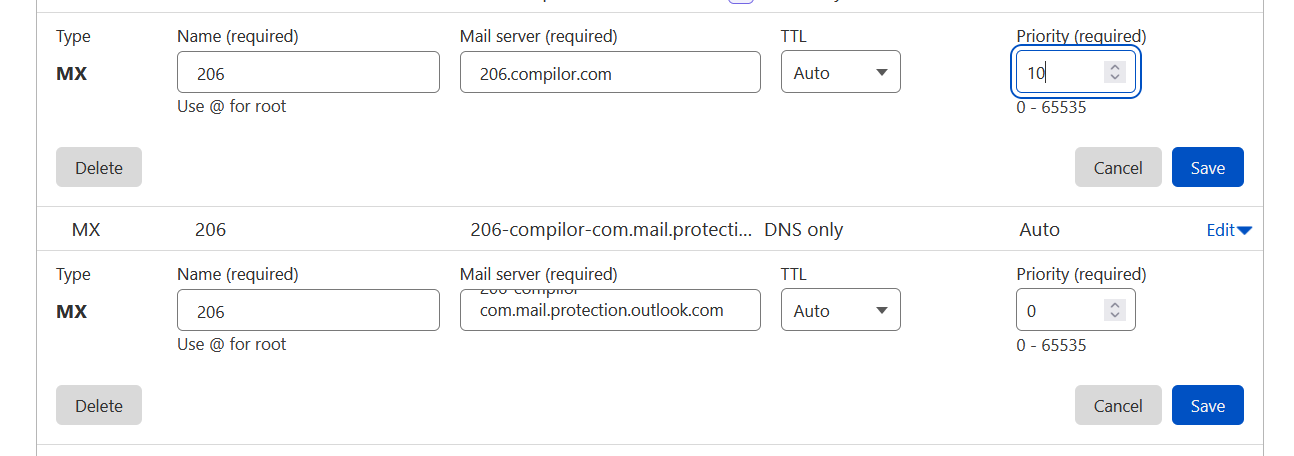Cancel editing the outlook MX record
Viewport: 1294px width, 456px height.
coord(1118,406)
